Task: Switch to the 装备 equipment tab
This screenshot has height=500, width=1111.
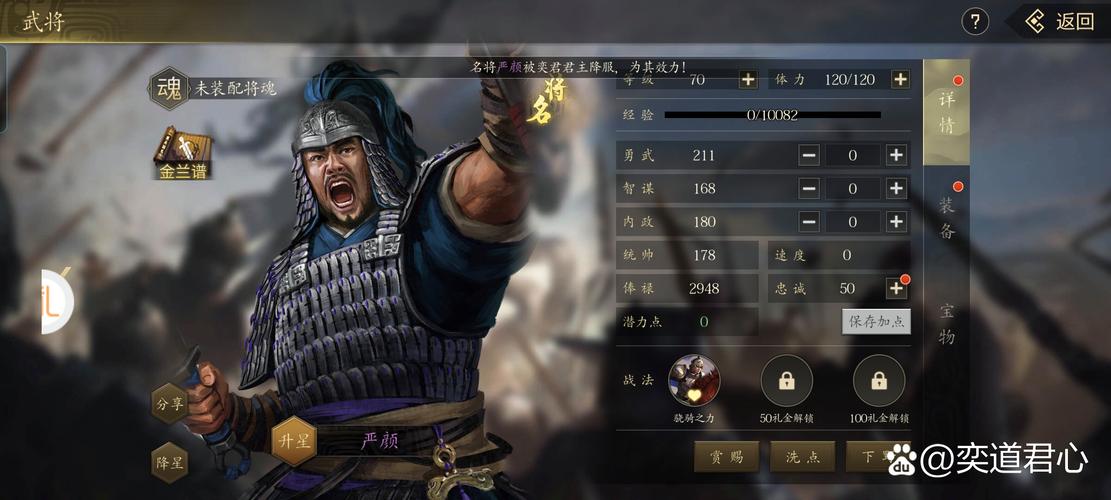Action: (x=947, y=218)
